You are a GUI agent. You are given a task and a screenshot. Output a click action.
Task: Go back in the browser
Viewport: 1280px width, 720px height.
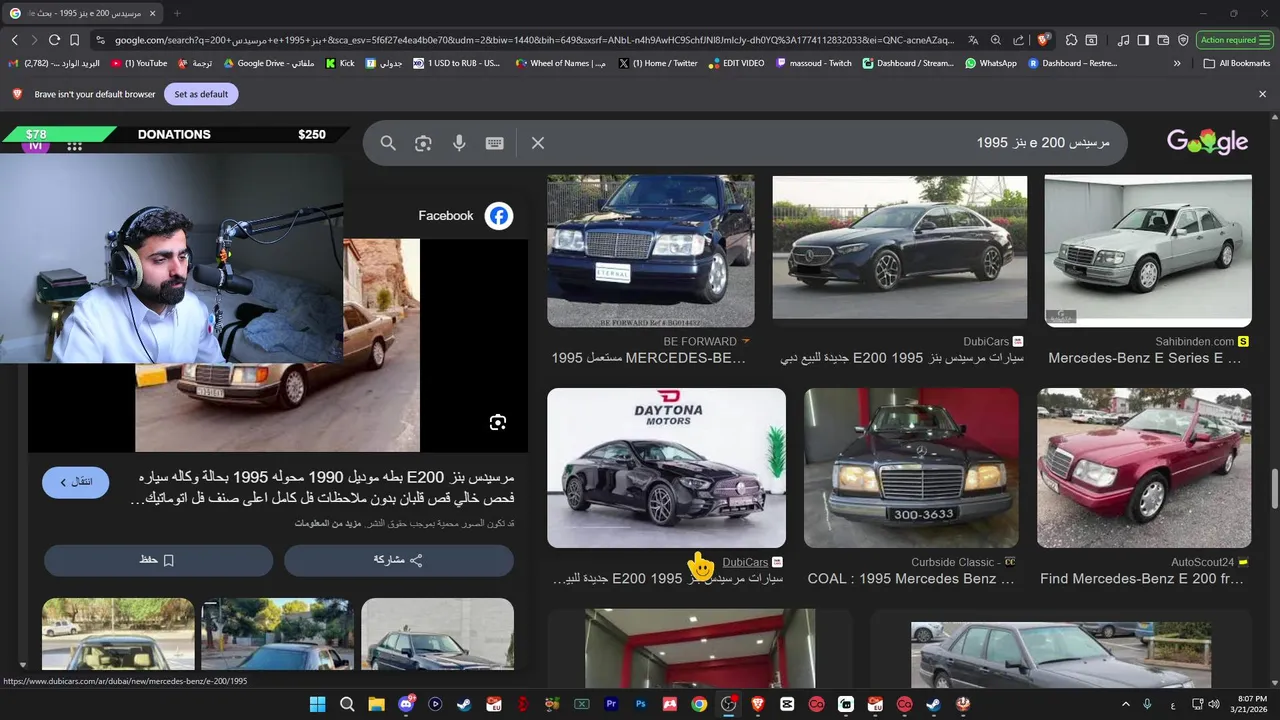(x=14, y=40)
